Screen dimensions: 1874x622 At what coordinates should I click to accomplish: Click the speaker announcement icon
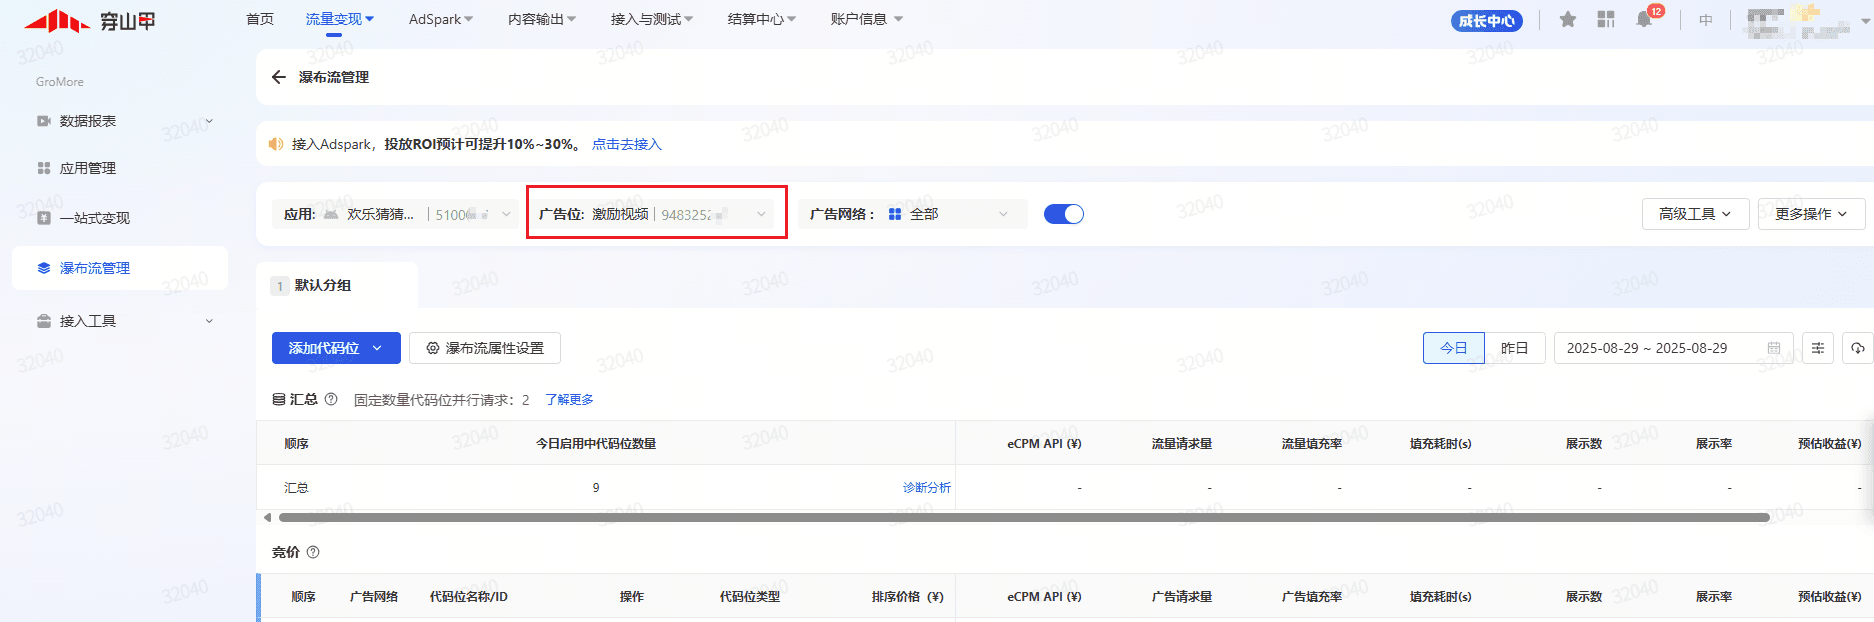[x=276, y=144]
